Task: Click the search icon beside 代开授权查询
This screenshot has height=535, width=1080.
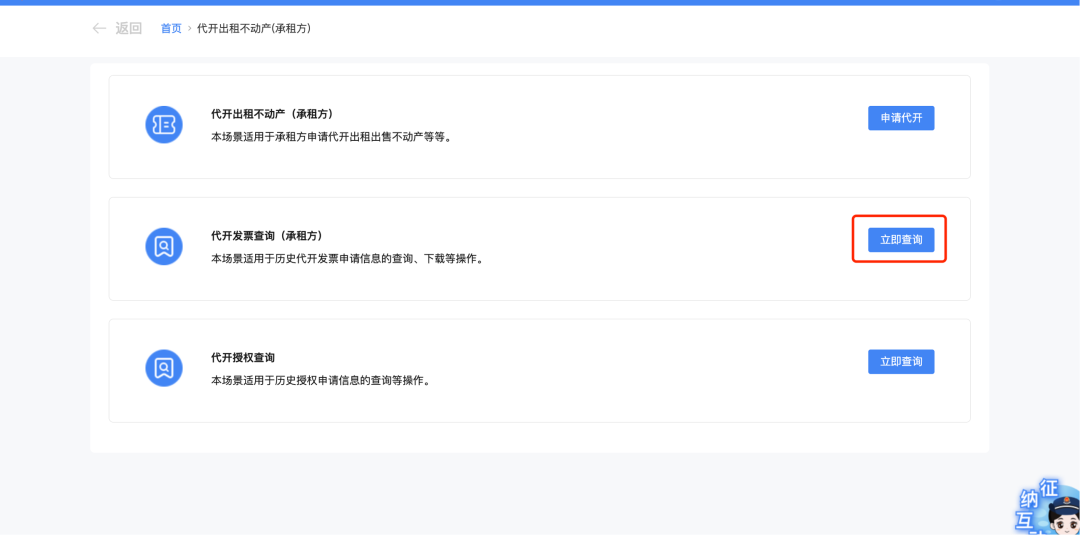Action: coord(164,368)
